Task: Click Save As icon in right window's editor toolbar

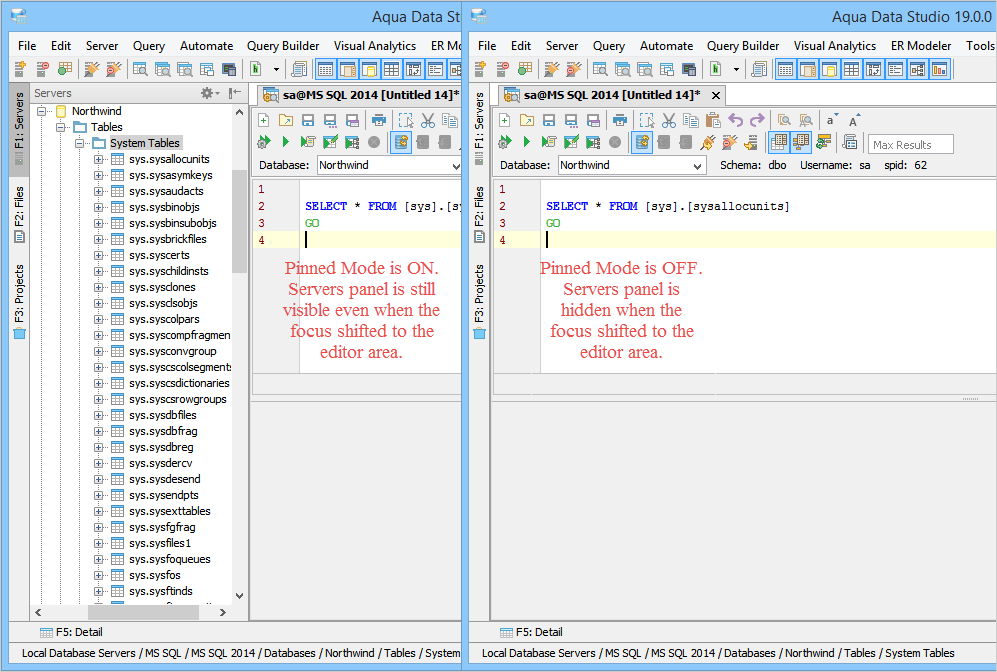Action: point(571,120)
